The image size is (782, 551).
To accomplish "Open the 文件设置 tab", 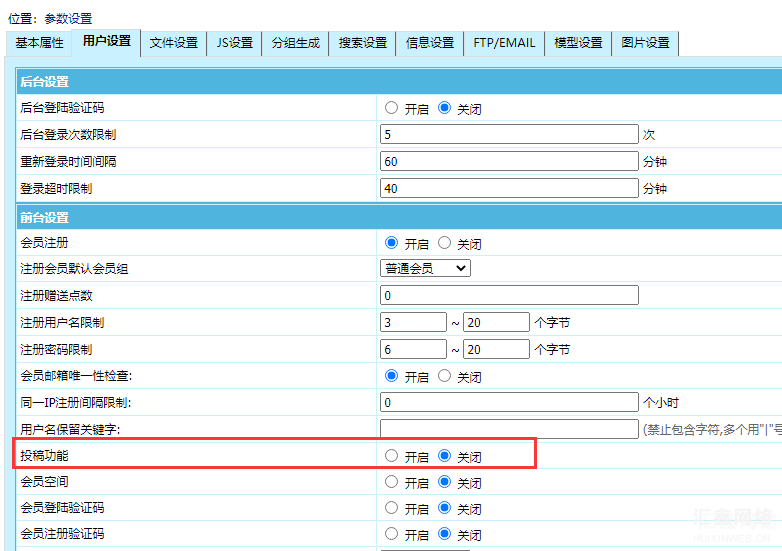I will (174, 43).
